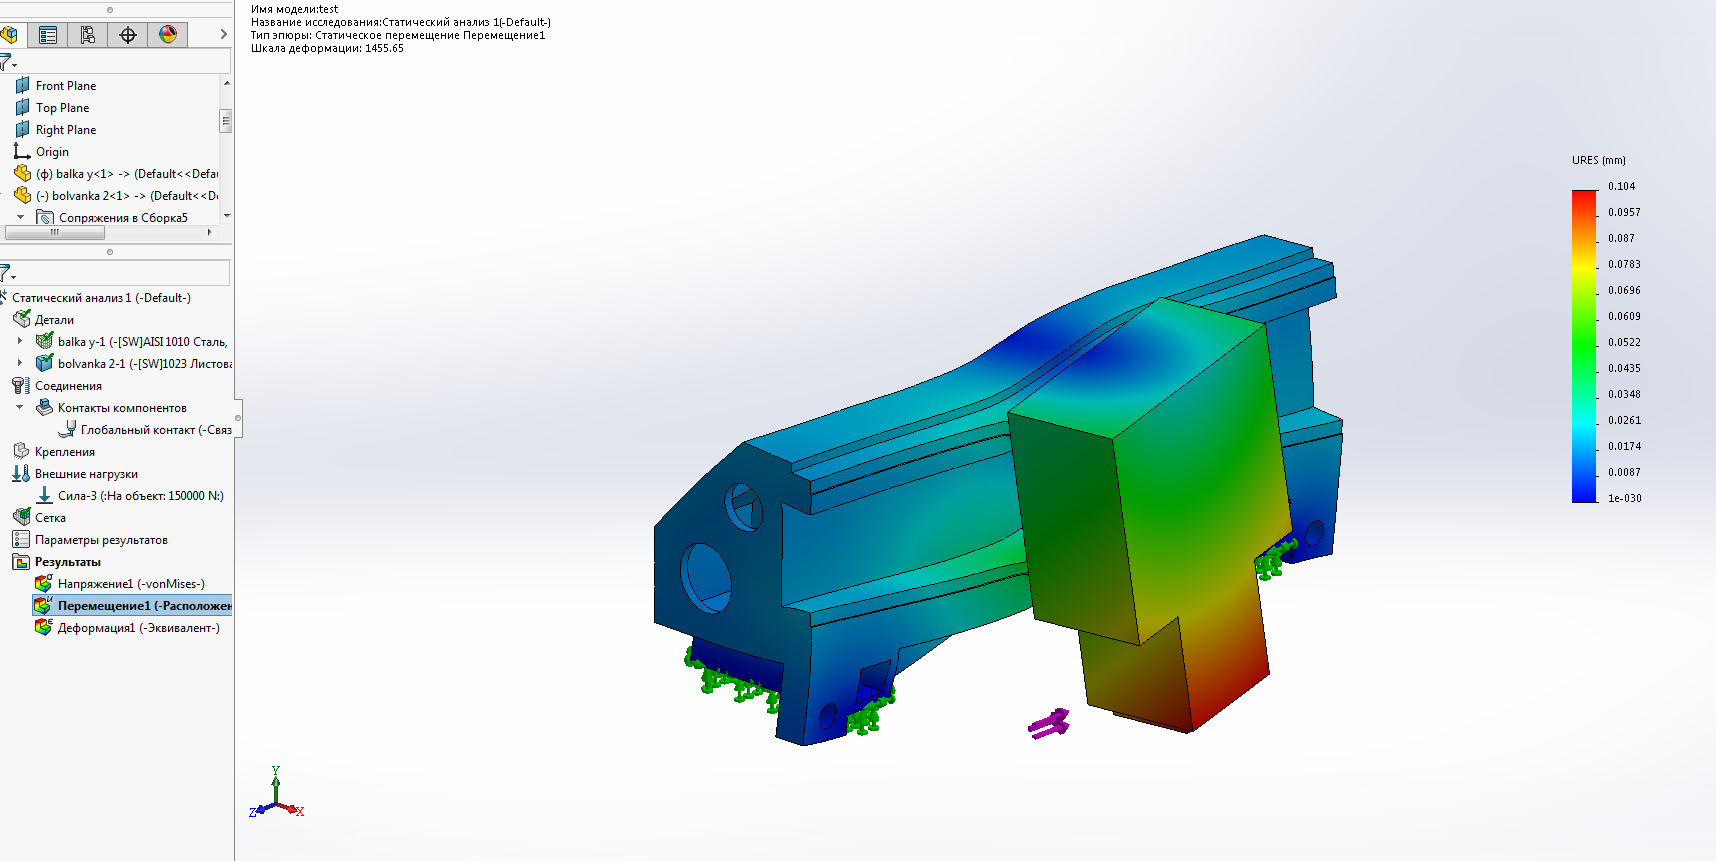Screen dimensions: 1716x861
Task: Select the Глобальный контакт icon
Action: [x=67, y=429]
